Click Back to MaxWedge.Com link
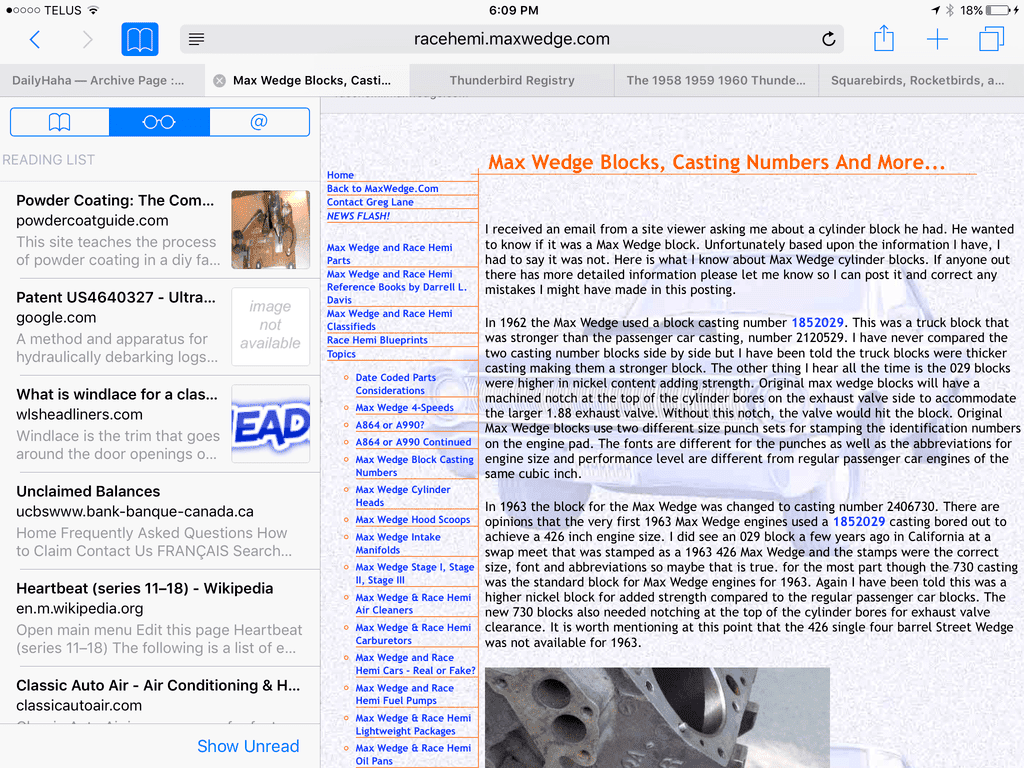This screenshot has width=1024, height=768. (383, 188)
